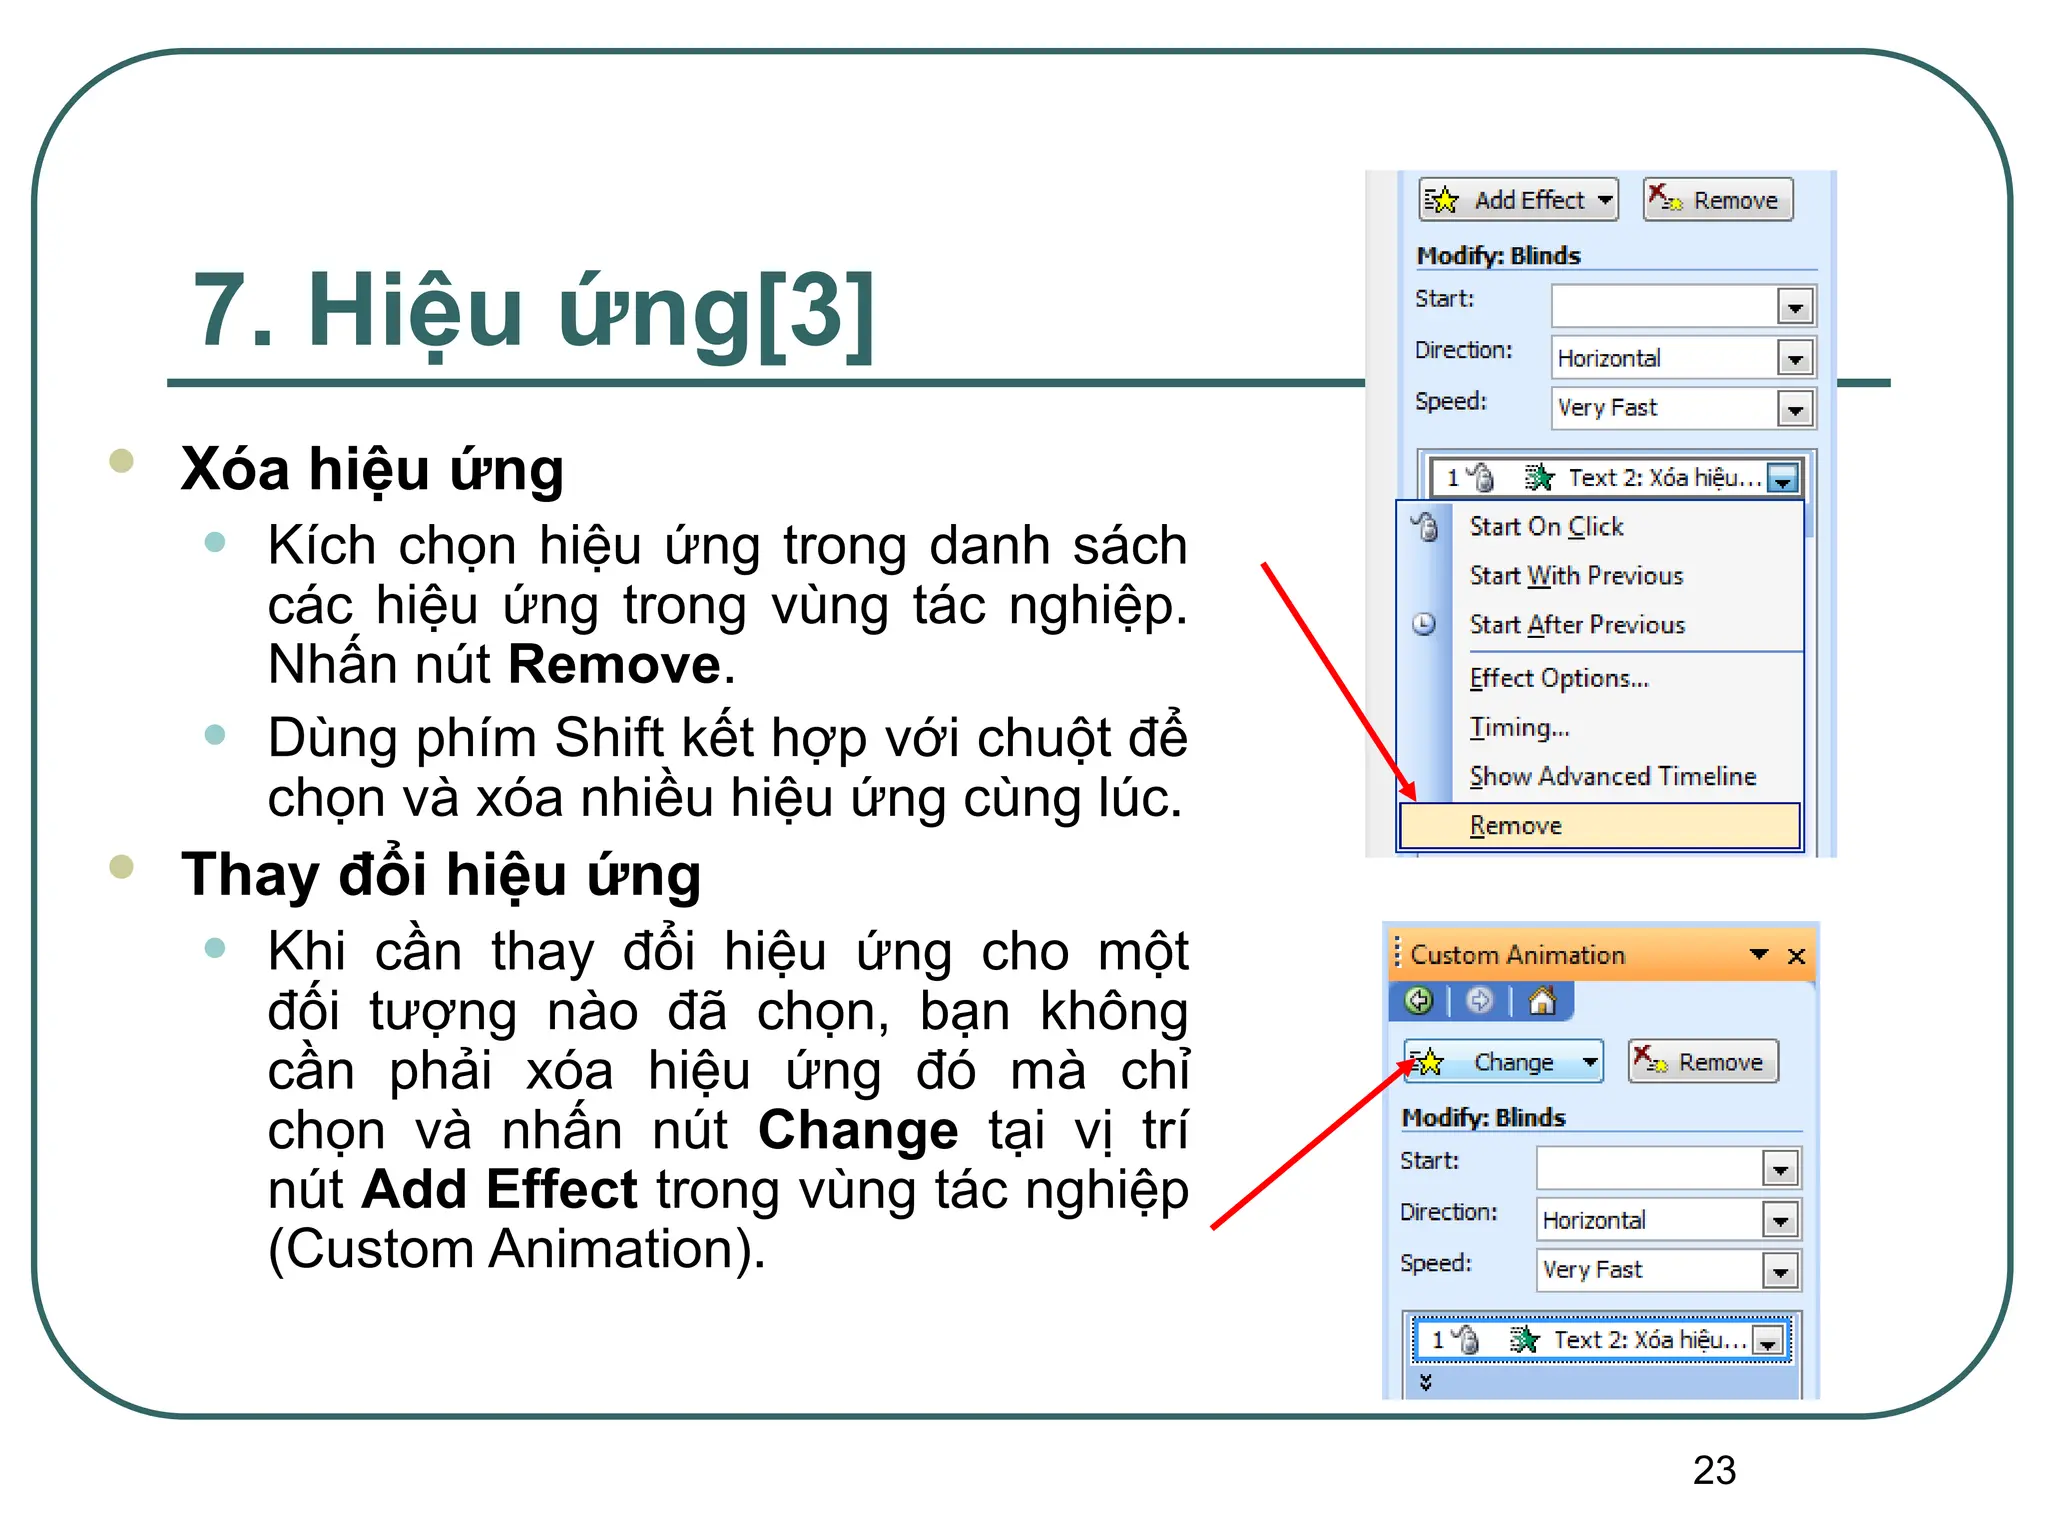This screenshot has height=1536, width=2048.
Task: Click green Back arrow in Custom Animation
Action: coord(1419,1000)
